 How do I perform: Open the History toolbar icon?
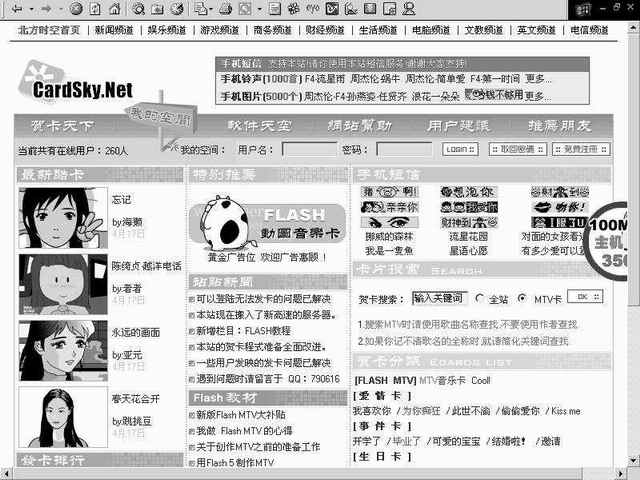(177, 8)
